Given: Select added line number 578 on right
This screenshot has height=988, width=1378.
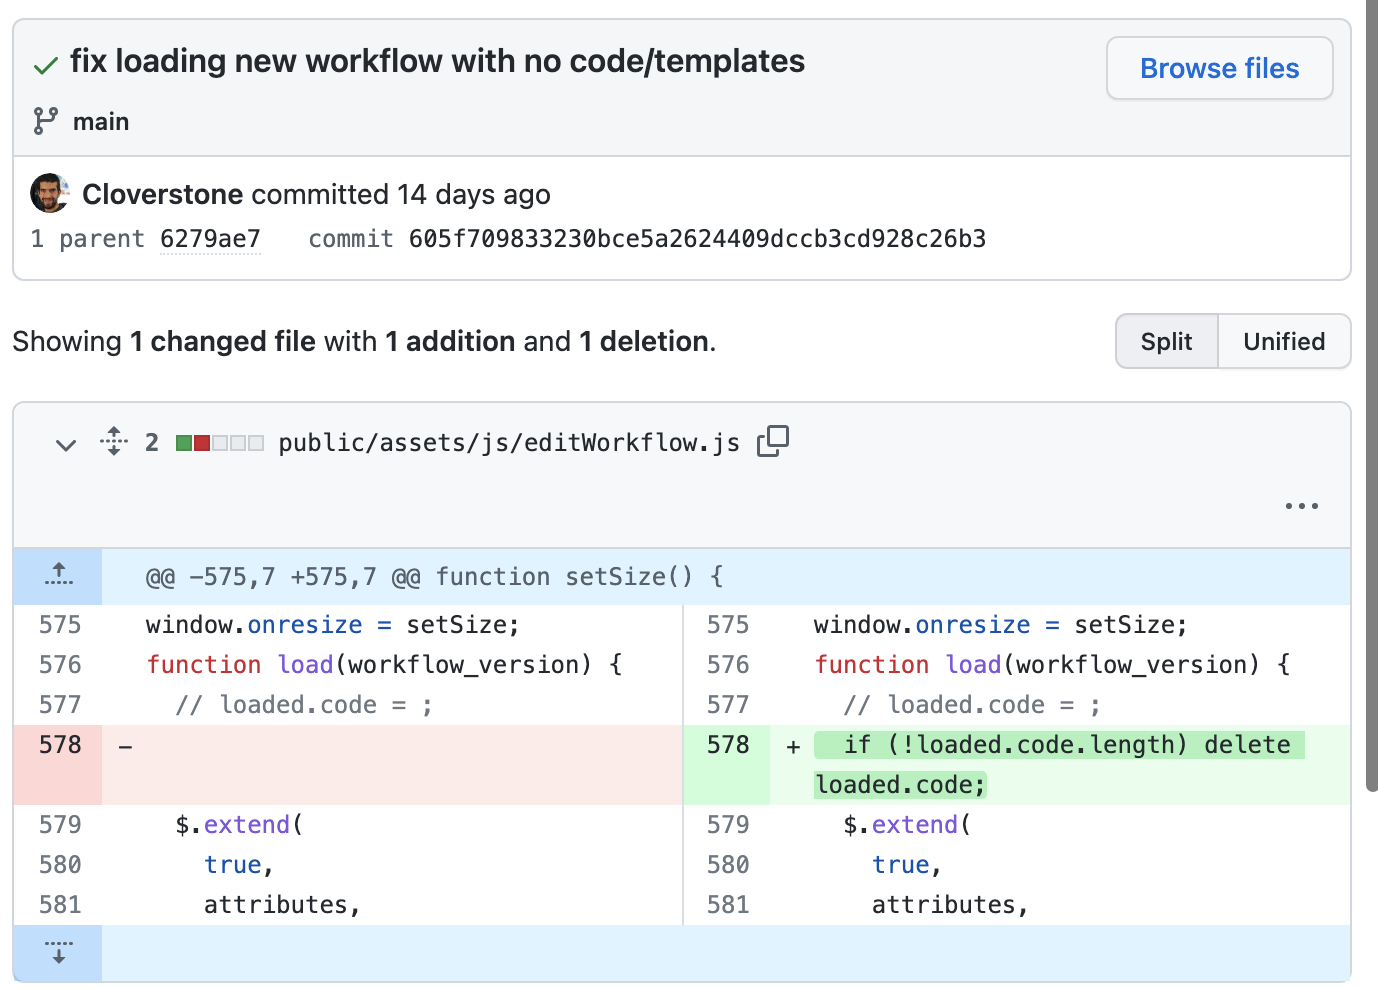Looking at the screenshot, I should pyautogui.click(x=727, y=745).
